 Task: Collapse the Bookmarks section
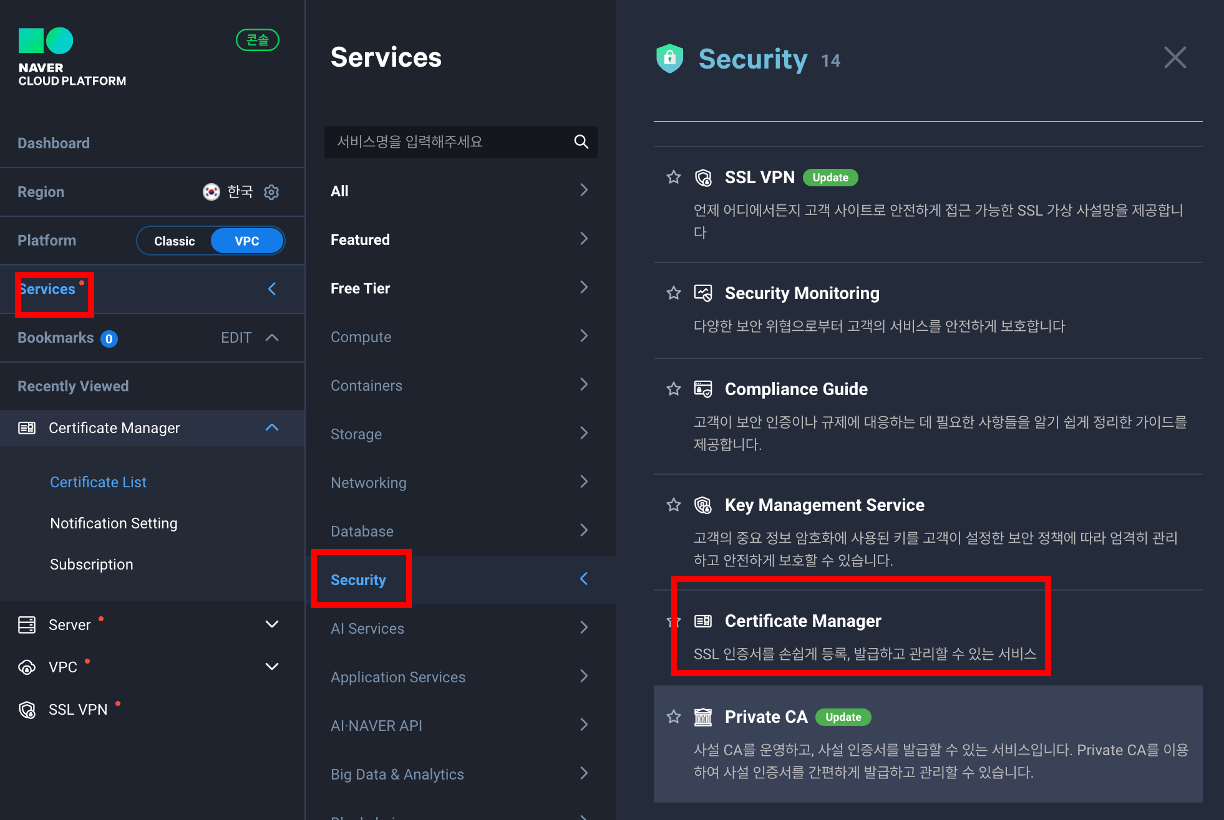[x=272, y=338]
